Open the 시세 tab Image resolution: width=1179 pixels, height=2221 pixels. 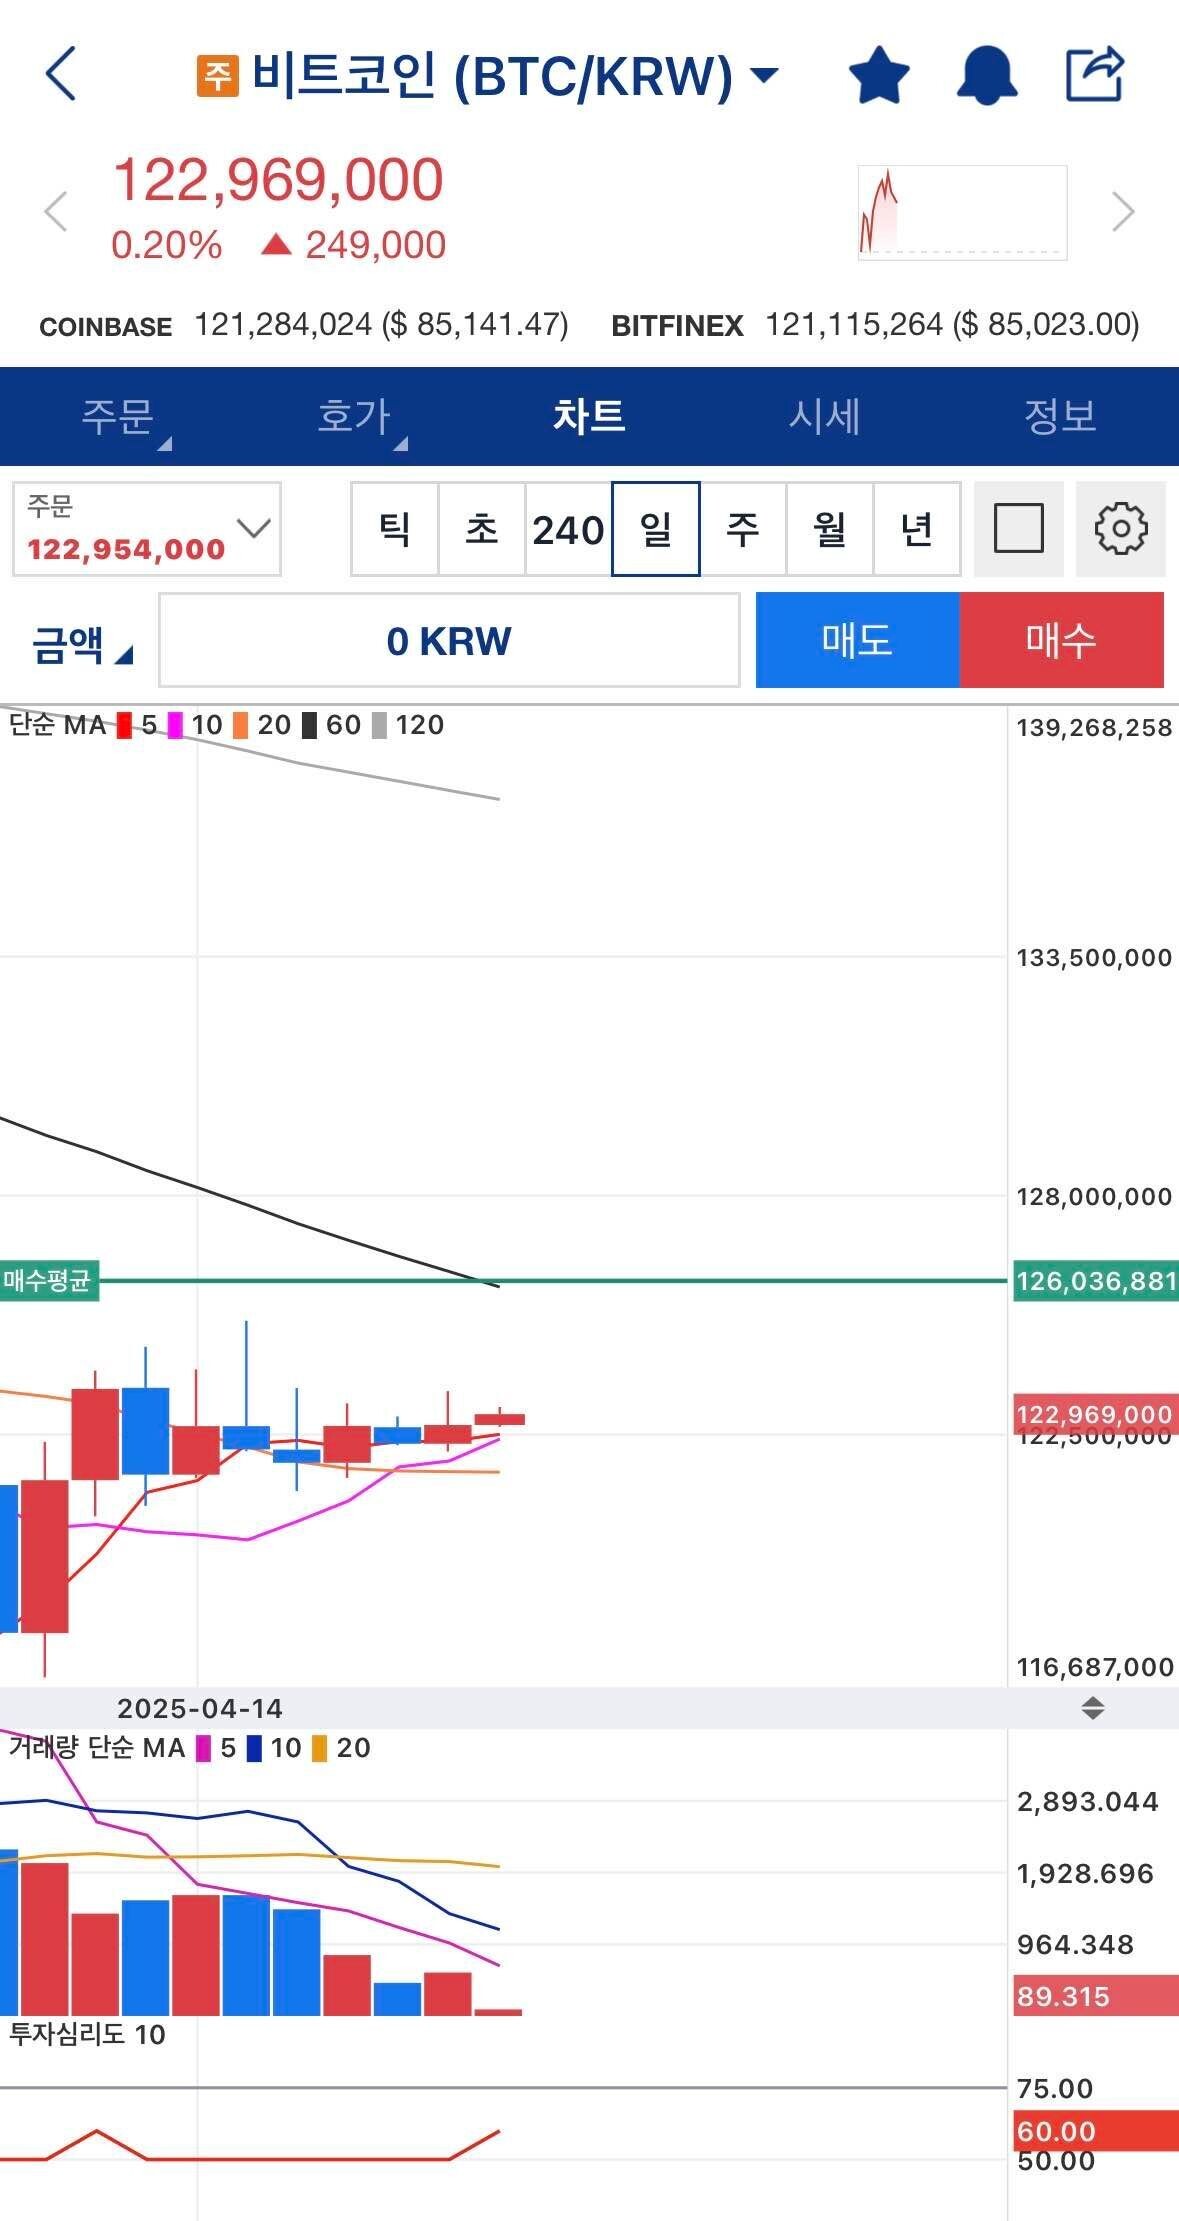pos(824,416)
